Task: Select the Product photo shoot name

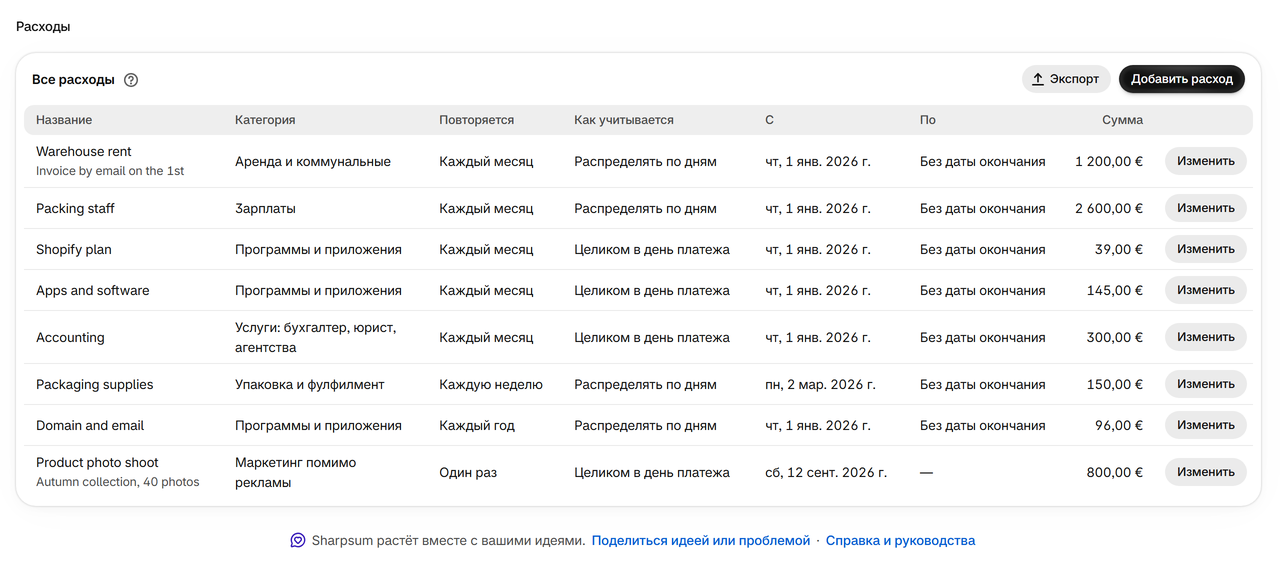Action: (97, 463)
